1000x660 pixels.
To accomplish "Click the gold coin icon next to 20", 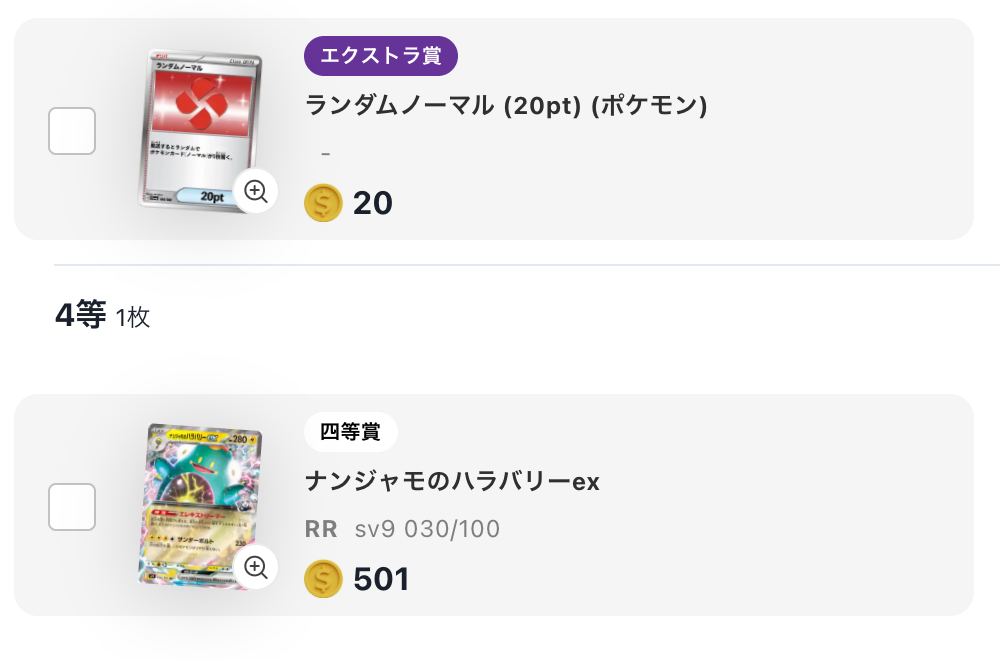I will tap(322, 203).
